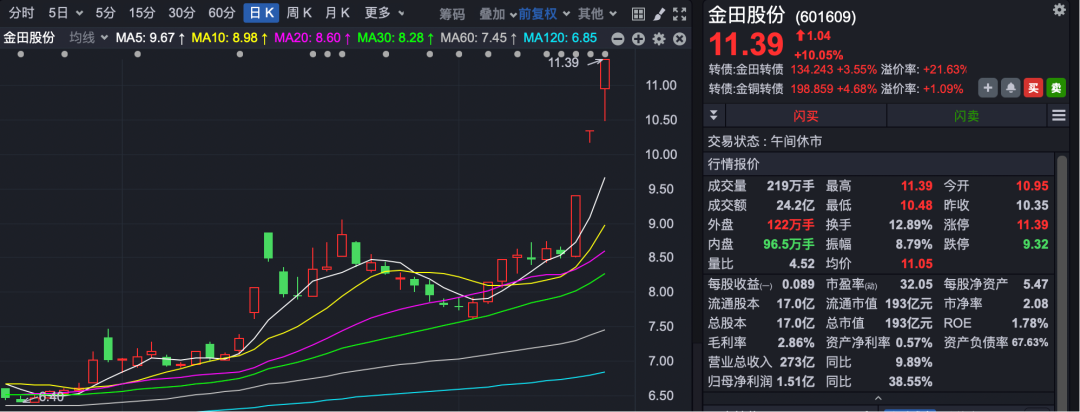Screen dimensions: 1080x412
Task: Select the 周K weekly candlestick tab
Action: tap(299, 13)
